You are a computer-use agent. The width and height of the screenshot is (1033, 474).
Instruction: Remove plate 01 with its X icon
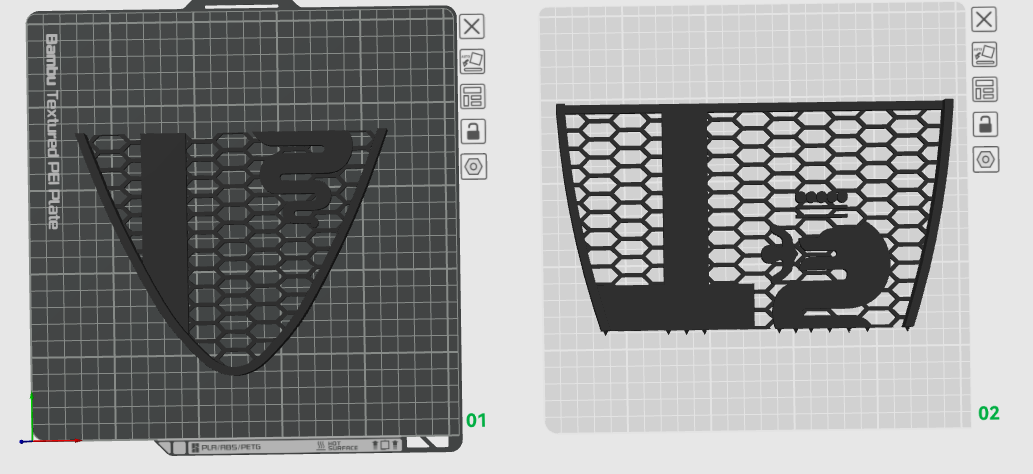(x=472, y=26)
